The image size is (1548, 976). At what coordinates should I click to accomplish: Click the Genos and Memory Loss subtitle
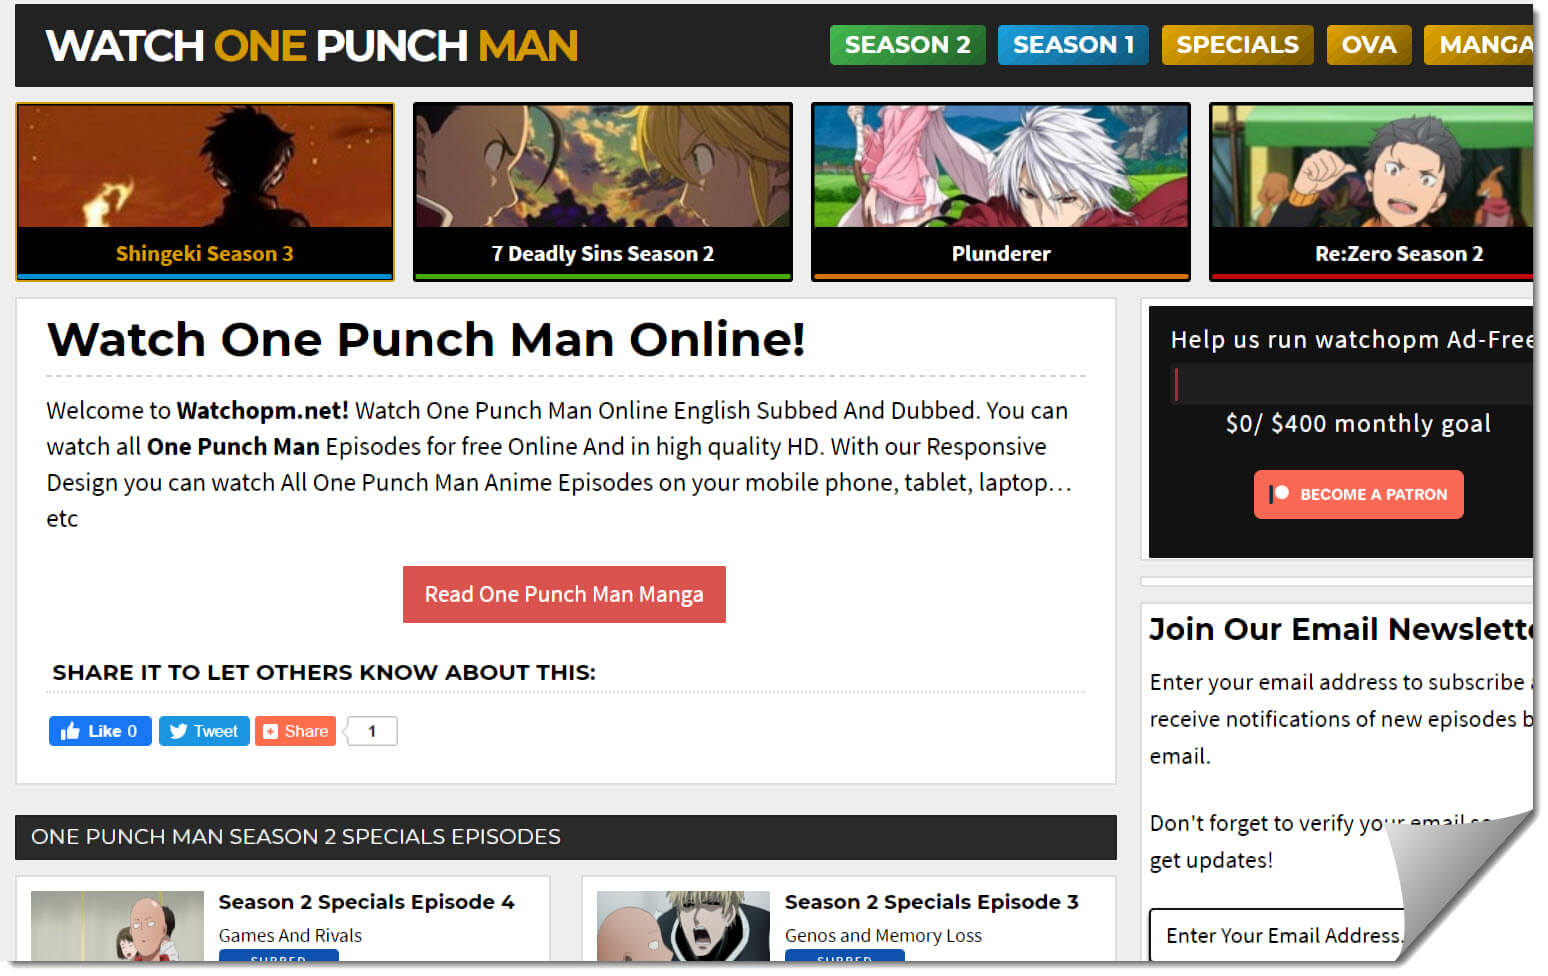click(883, 936)
